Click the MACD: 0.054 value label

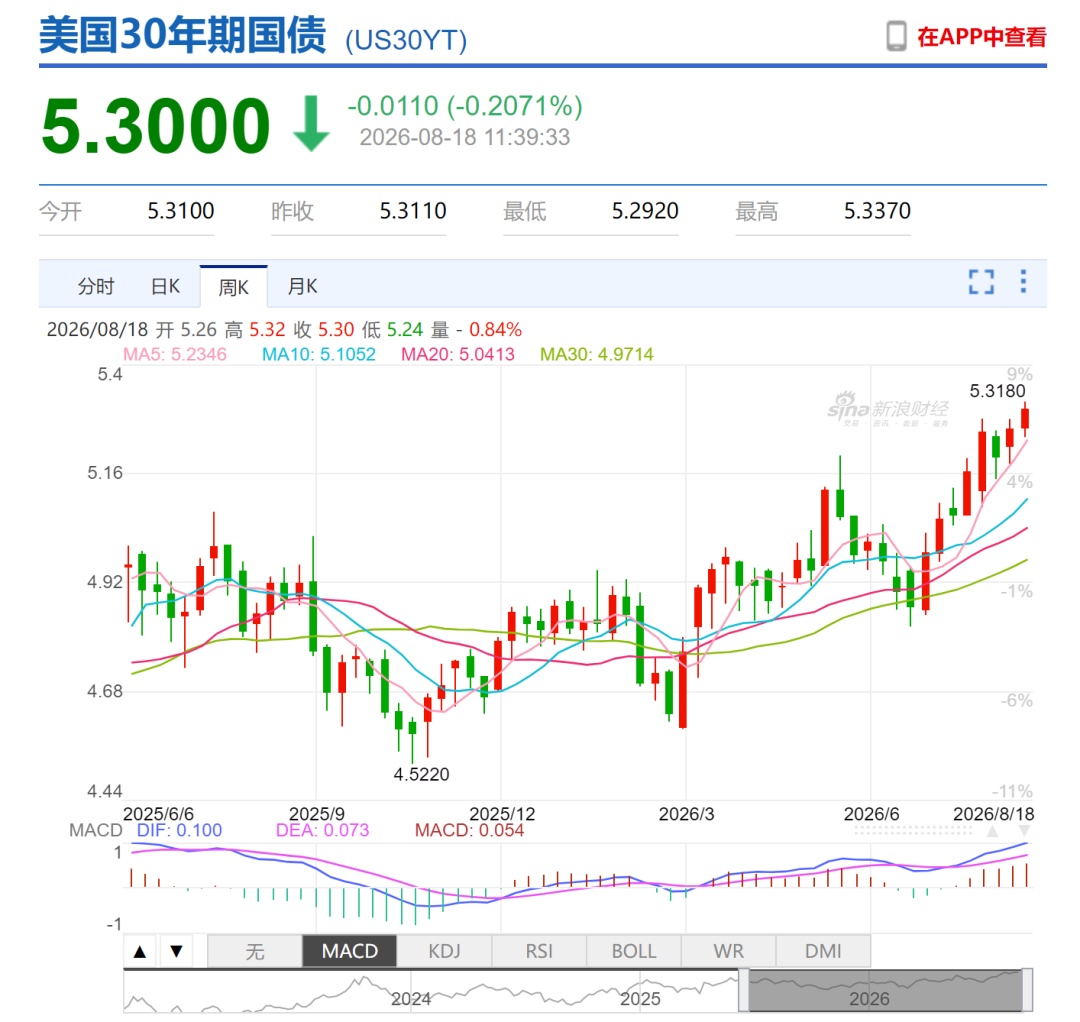click(x=469, y=830)
